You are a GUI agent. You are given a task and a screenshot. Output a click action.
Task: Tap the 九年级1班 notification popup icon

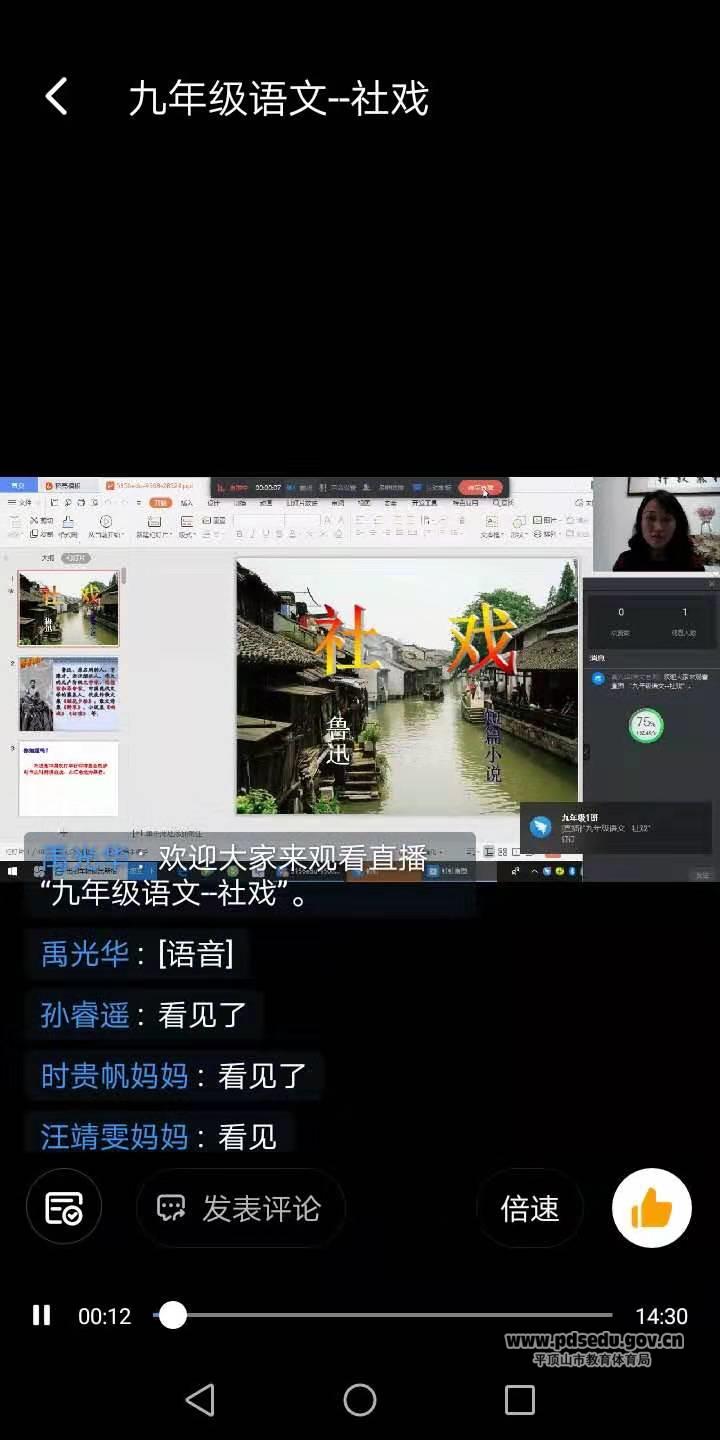[x=541, y=827]
